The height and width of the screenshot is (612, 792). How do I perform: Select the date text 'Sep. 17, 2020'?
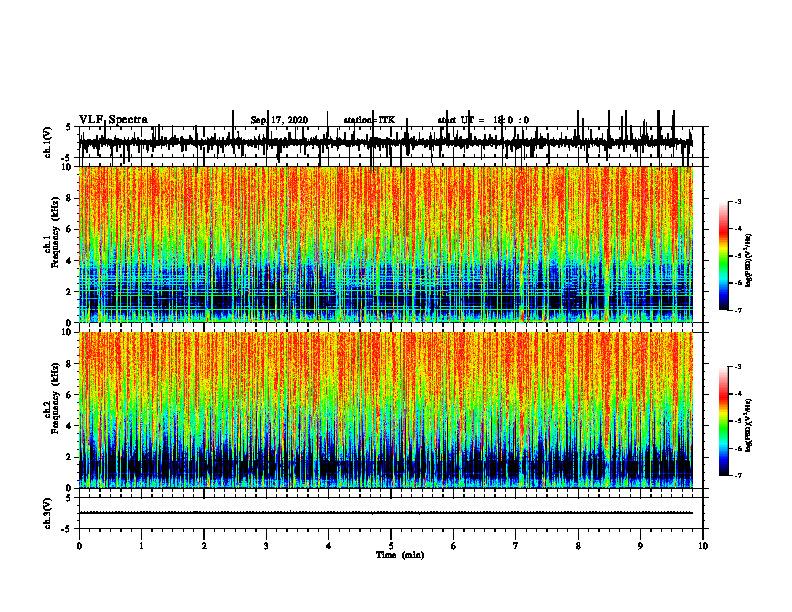coord(279,120)
